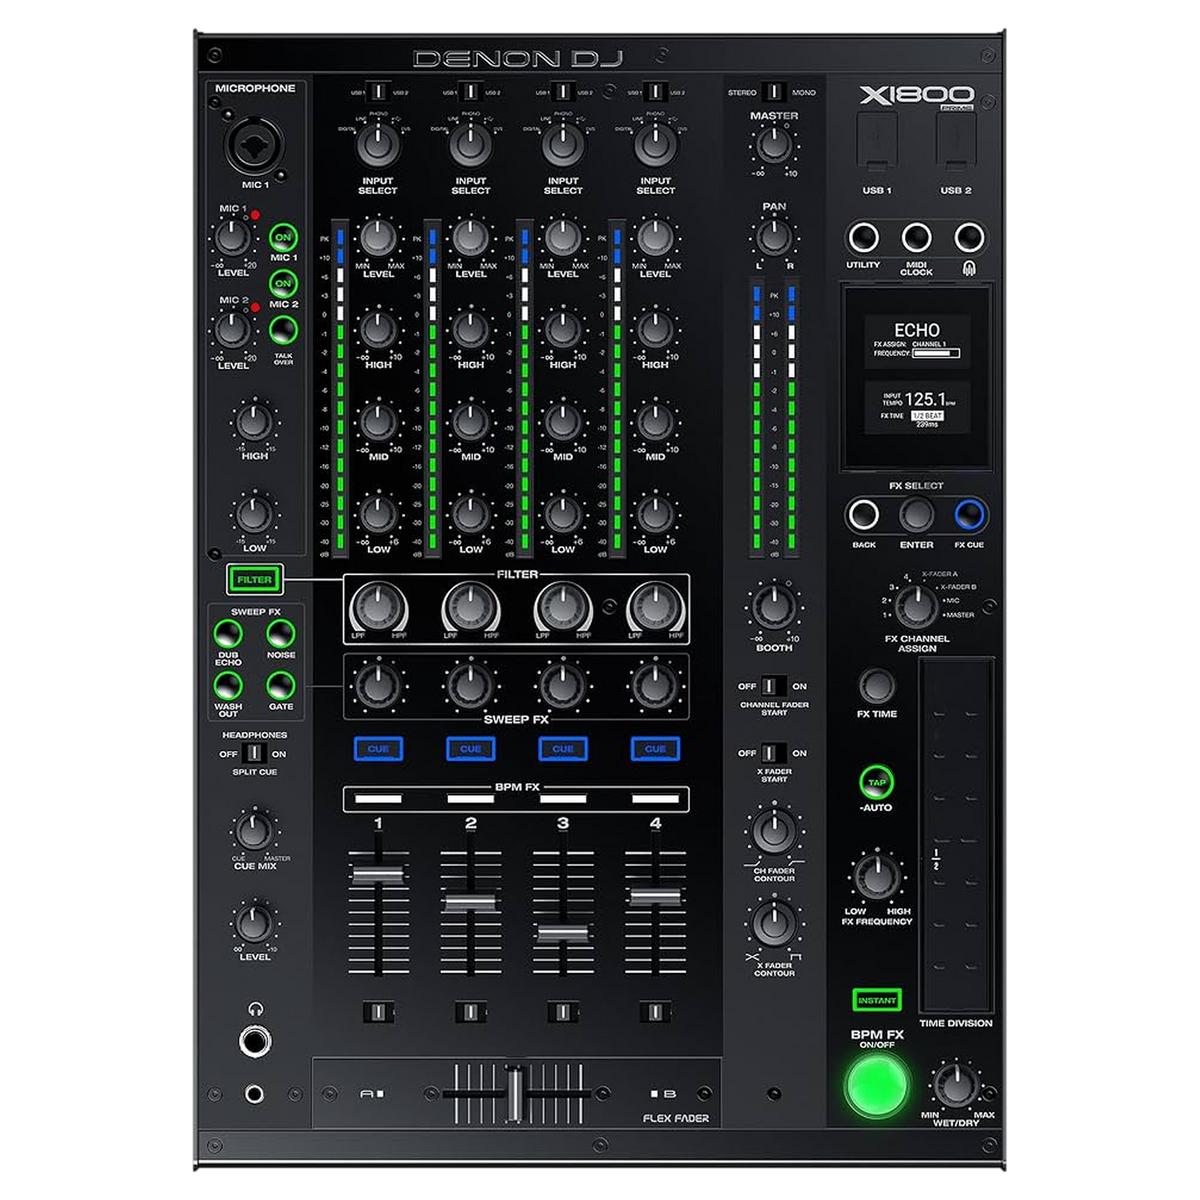Click the INSTANT button
This screenshot has width=1200, height=1200.
(877, 1000)
